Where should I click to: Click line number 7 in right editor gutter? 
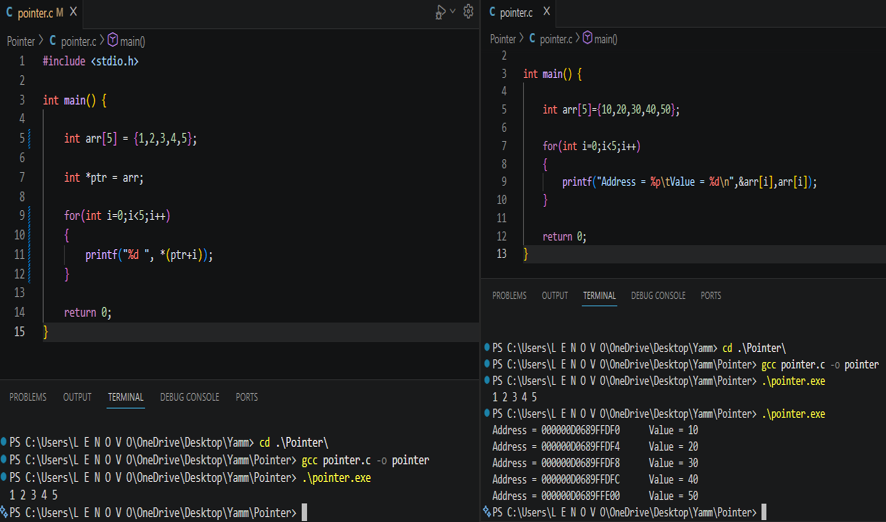coord(503,146)
